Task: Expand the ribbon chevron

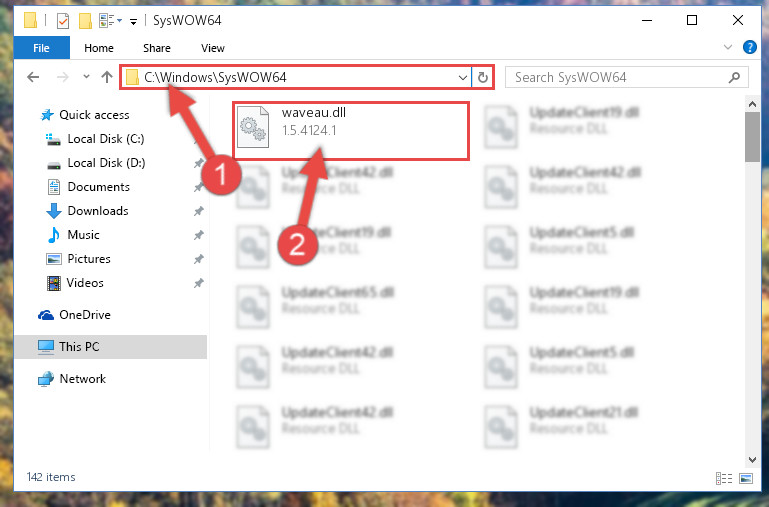Action: click(728, 47)
